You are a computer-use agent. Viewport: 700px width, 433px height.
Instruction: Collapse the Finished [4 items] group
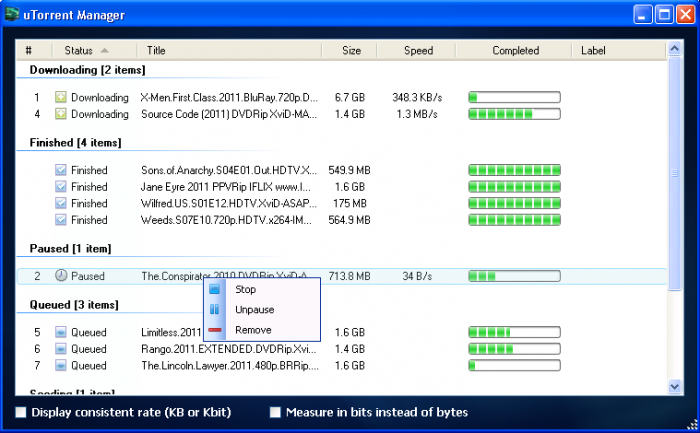[x=75, y=143]
